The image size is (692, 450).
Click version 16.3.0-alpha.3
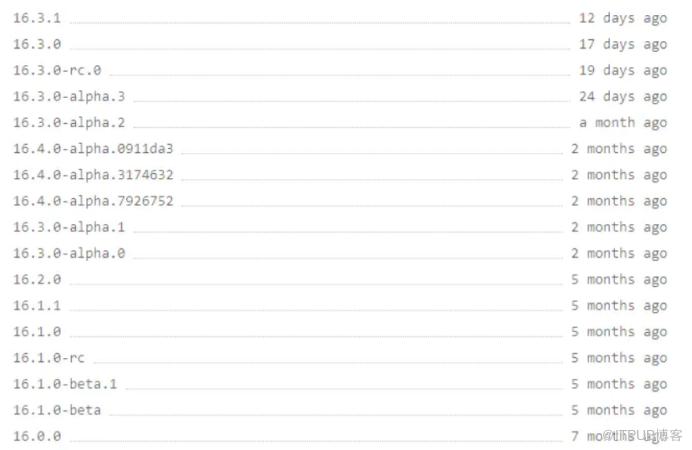click(x=69, y=96)
